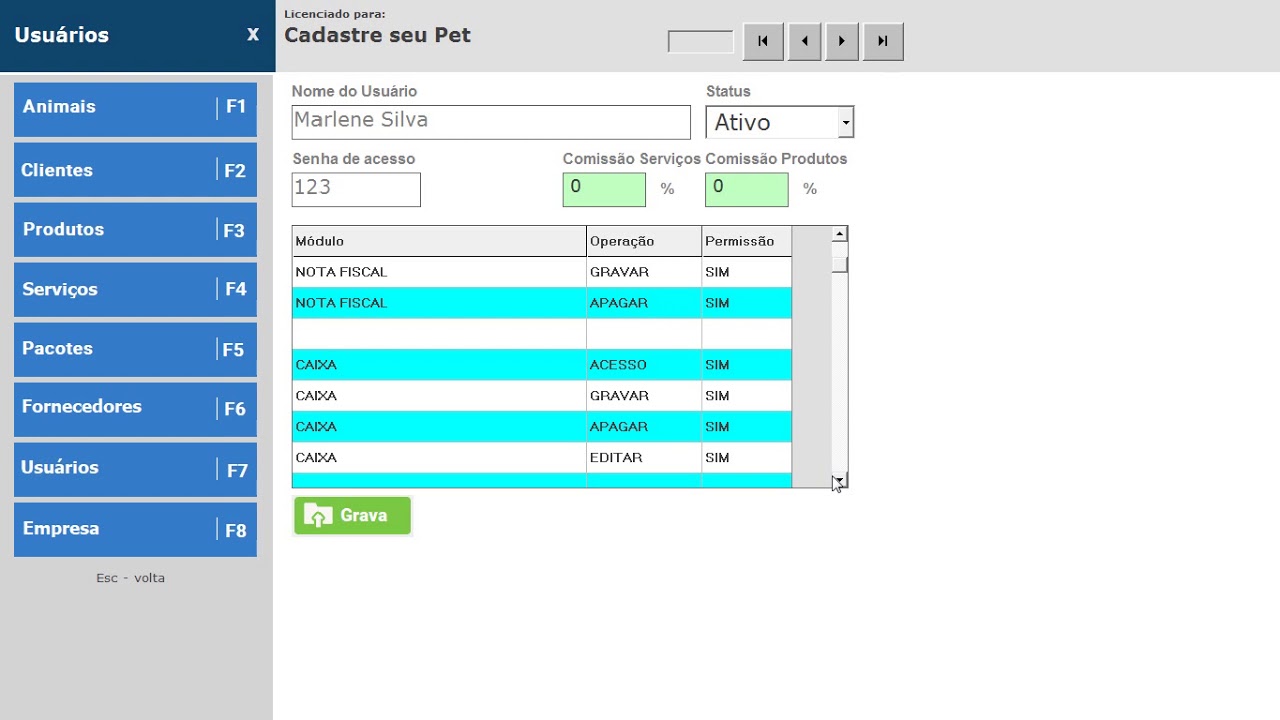Open the Status dropdown
The image size is (1280, 720).
pos(846,123)
